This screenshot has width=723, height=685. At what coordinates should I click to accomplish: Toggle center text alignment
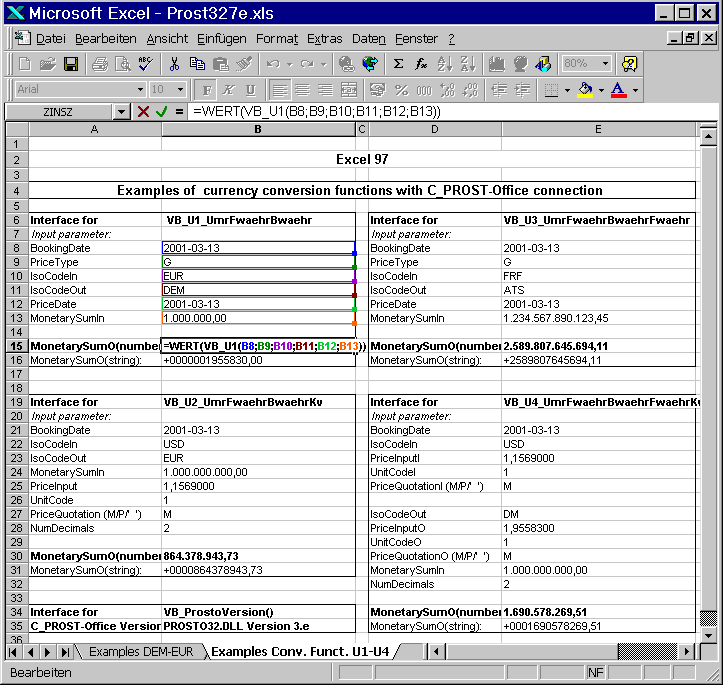click(302, 90)
